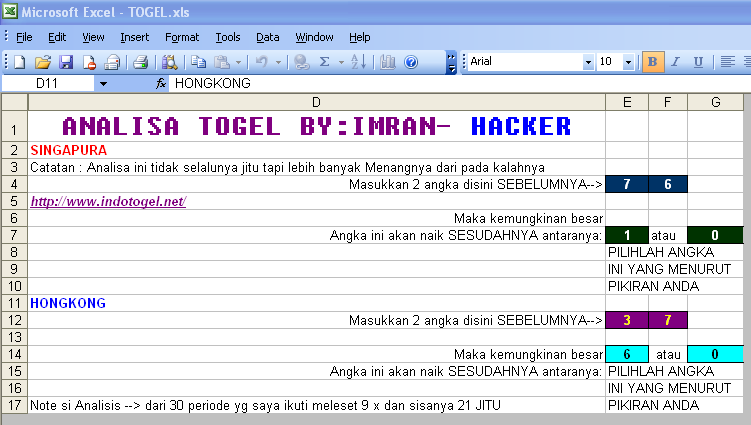Paste with the clipboard icon
The width and height of the screenshot is (751, 425).
[x=222, y=62]
